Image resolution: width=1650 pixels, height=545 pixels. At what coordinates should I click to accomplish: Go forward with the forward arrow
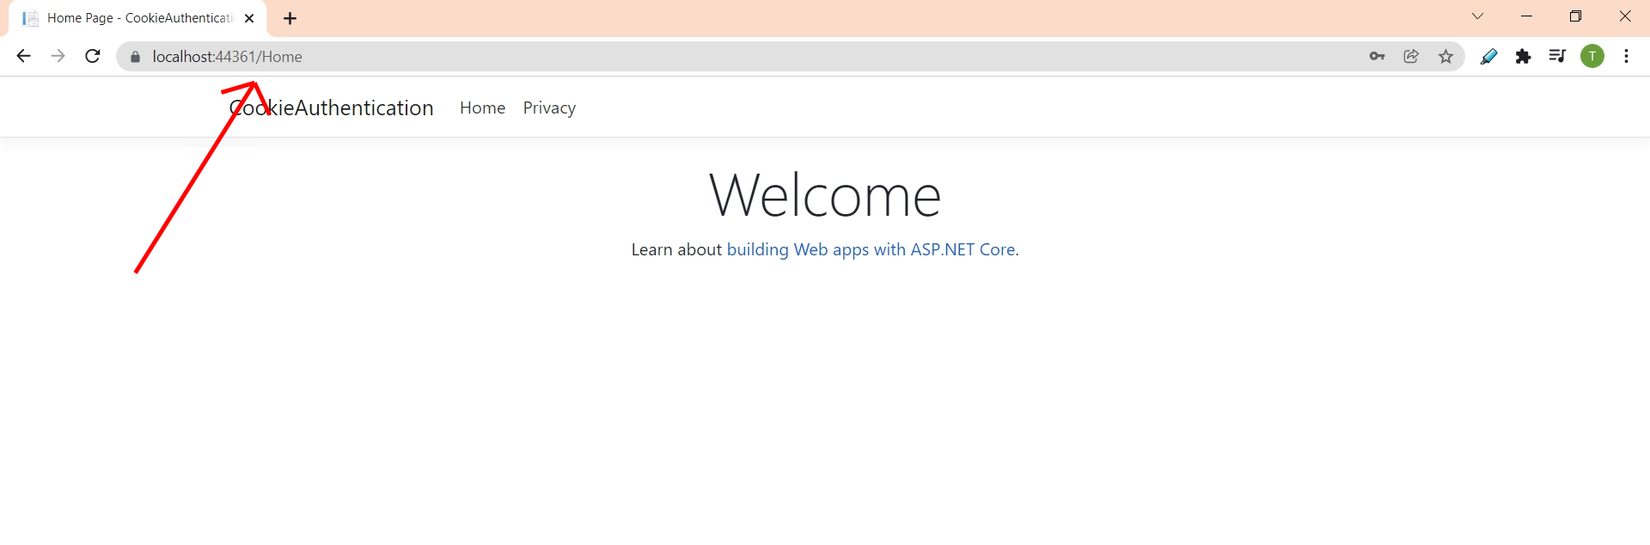(58, 57)
